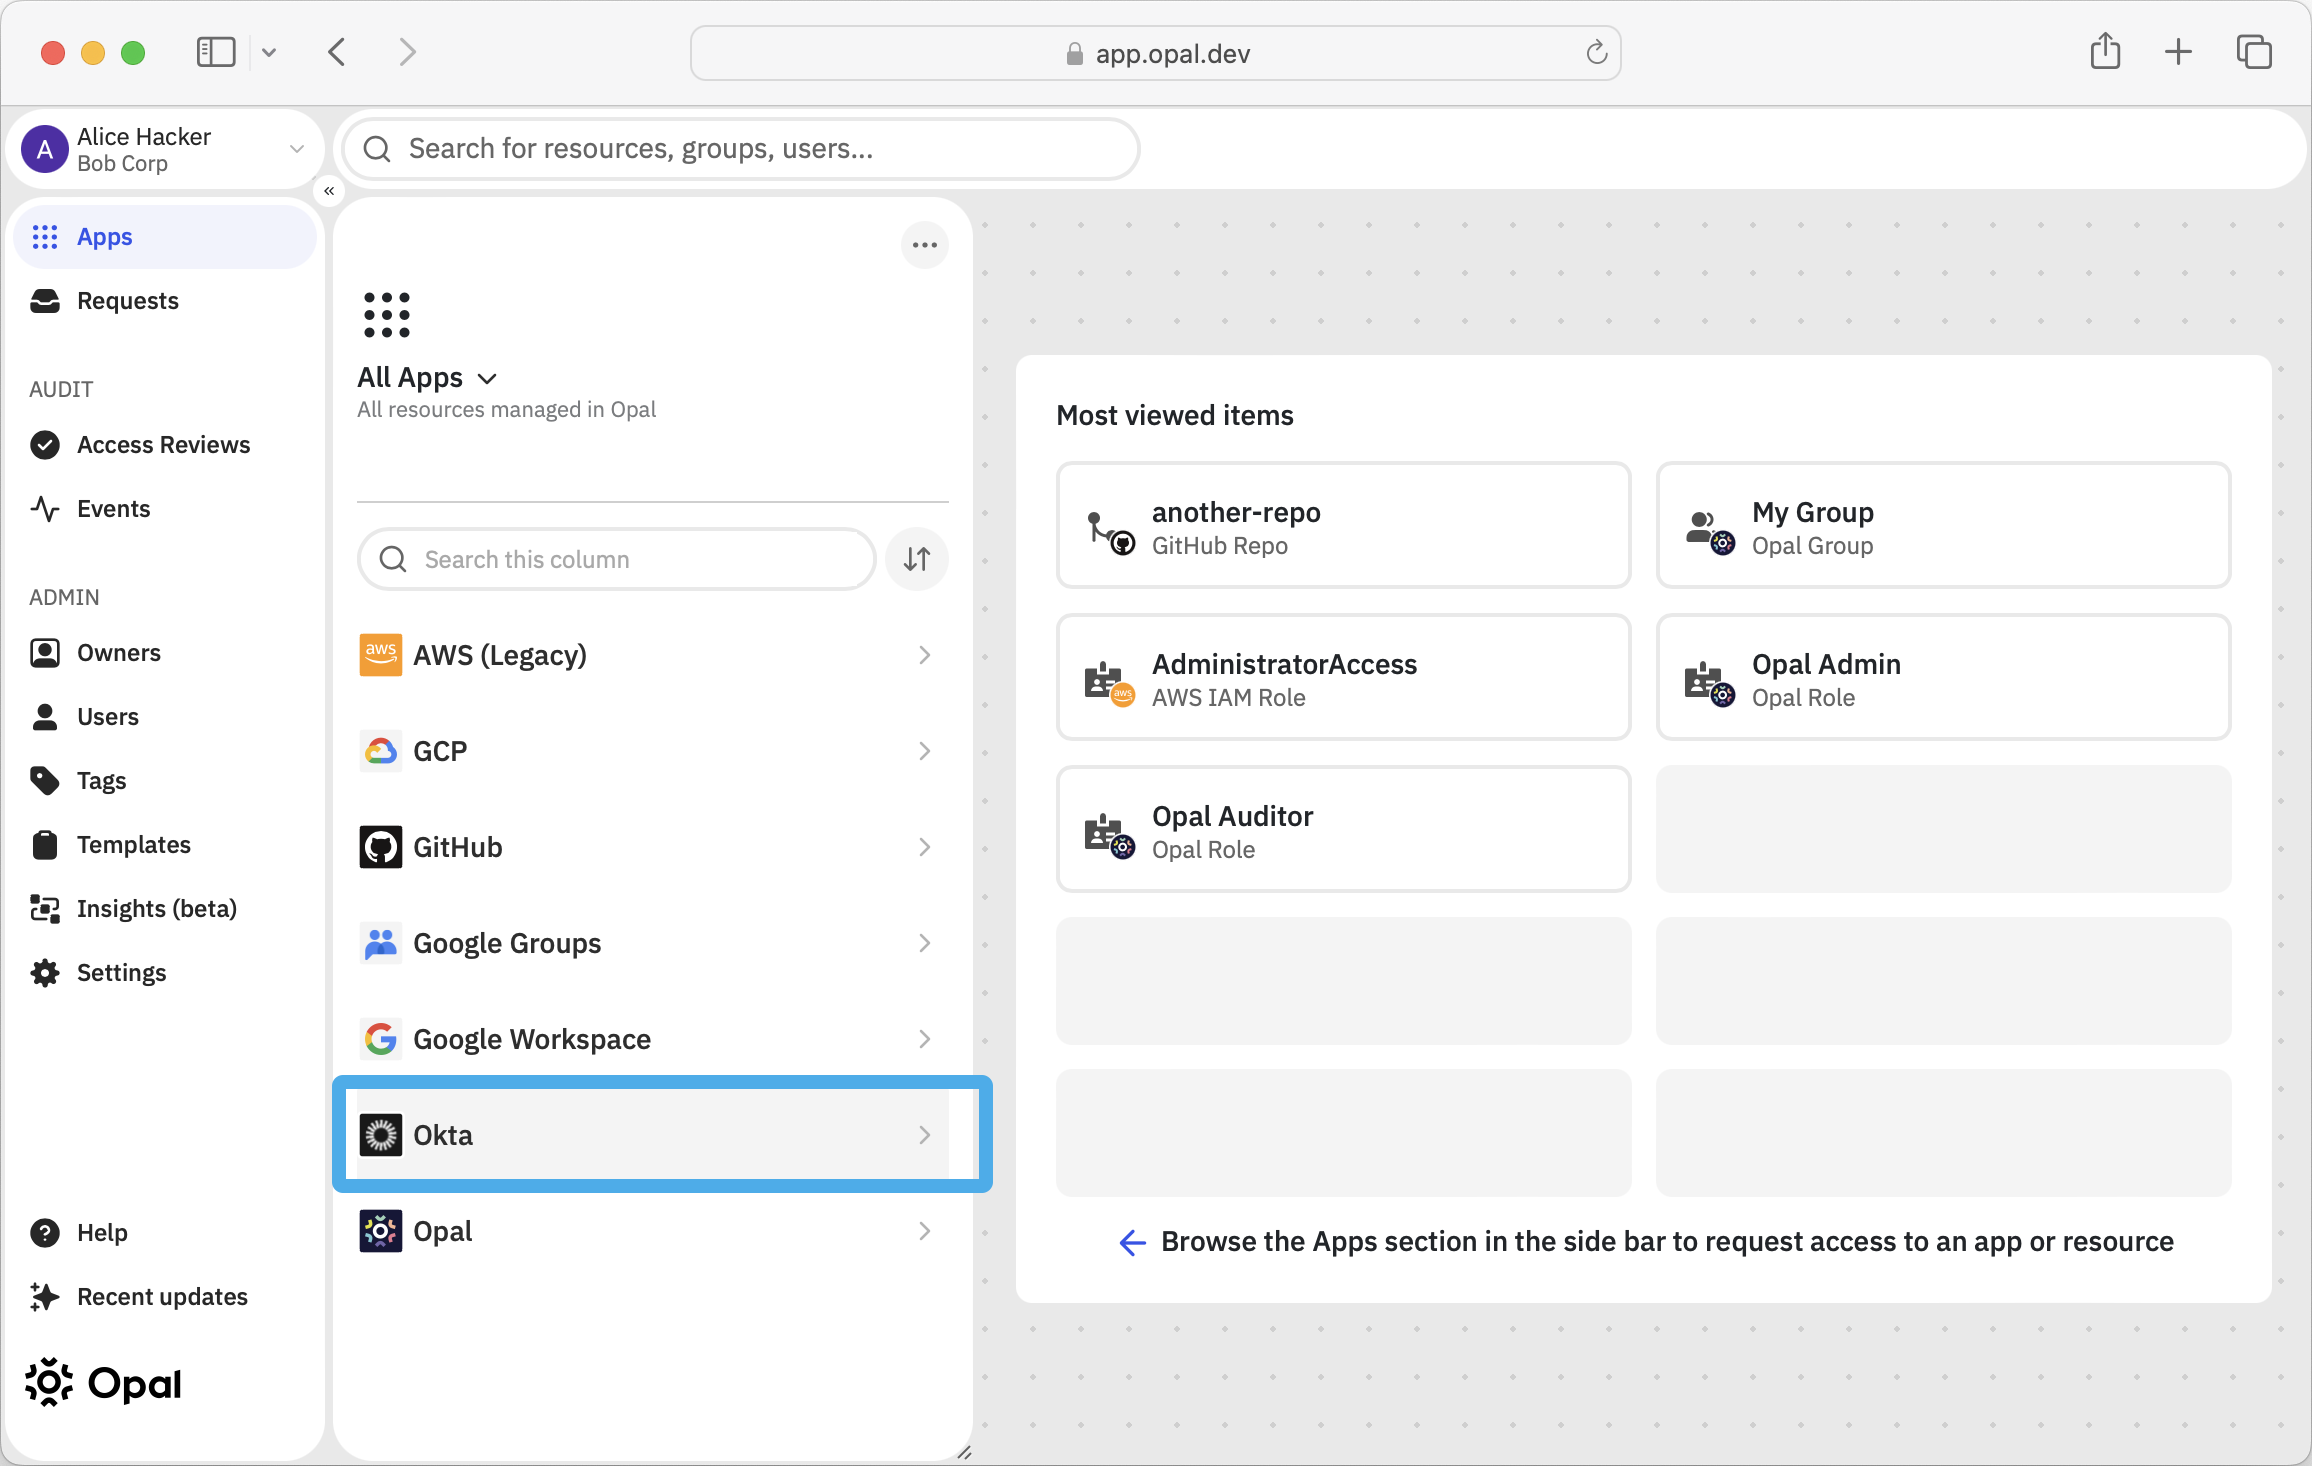Image resolution: width=2312 pixels, height=1466 pixels.
Task: Go forward in browser history
Action: pyautogui.click(x=407, y=52)
